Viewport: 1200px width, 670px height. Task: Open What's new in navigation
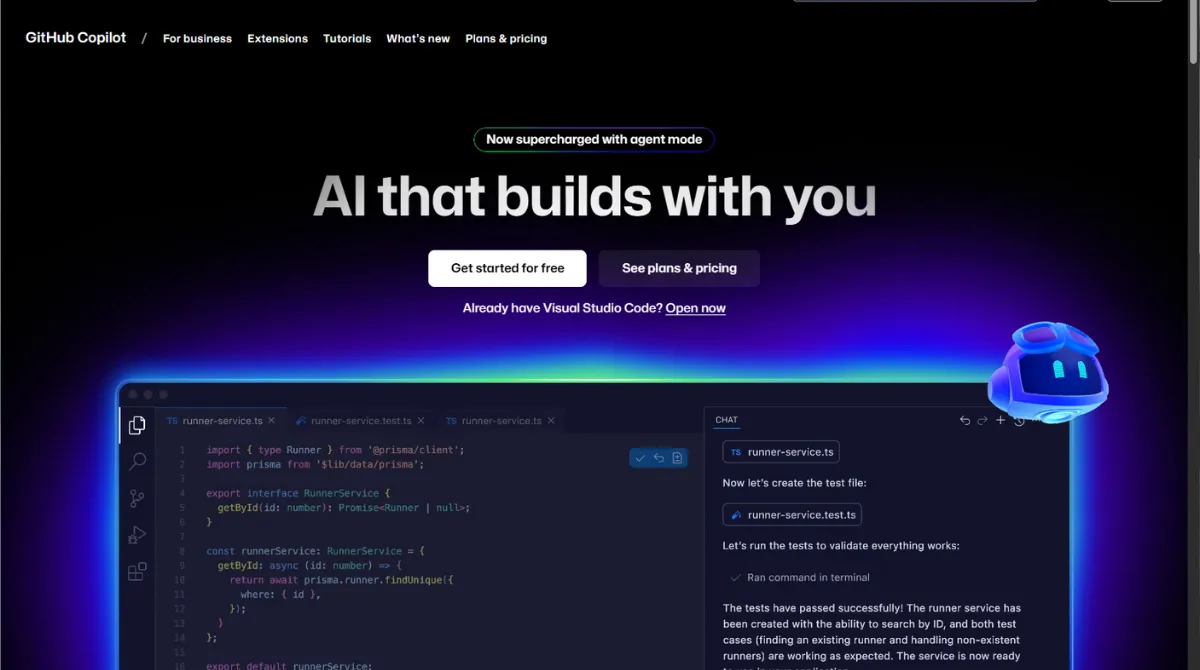click(418, 39)
